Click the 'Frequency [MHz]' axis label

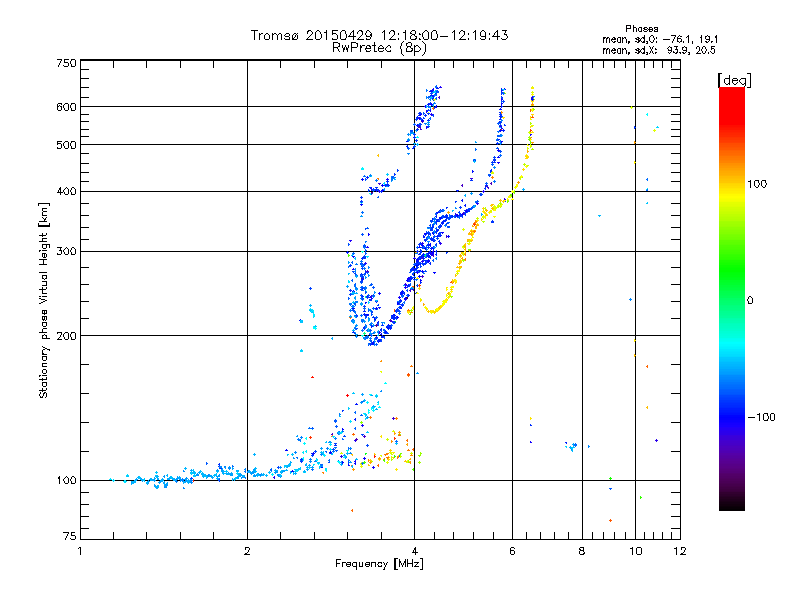[x=379, y=564]
